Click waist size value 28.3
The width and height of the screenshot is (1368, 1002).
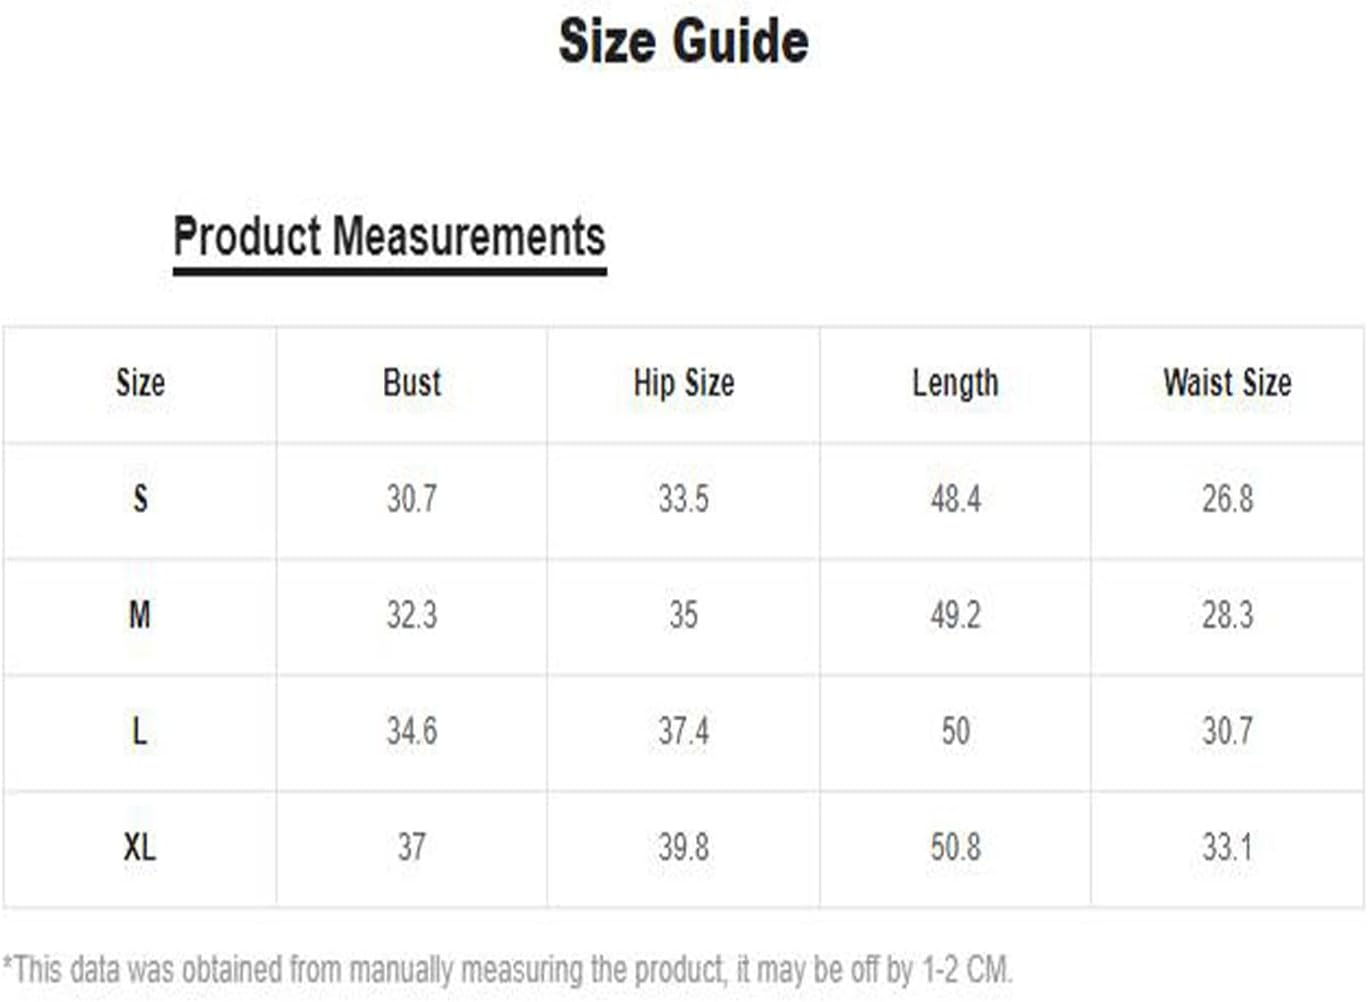(x=1227, y=614)
